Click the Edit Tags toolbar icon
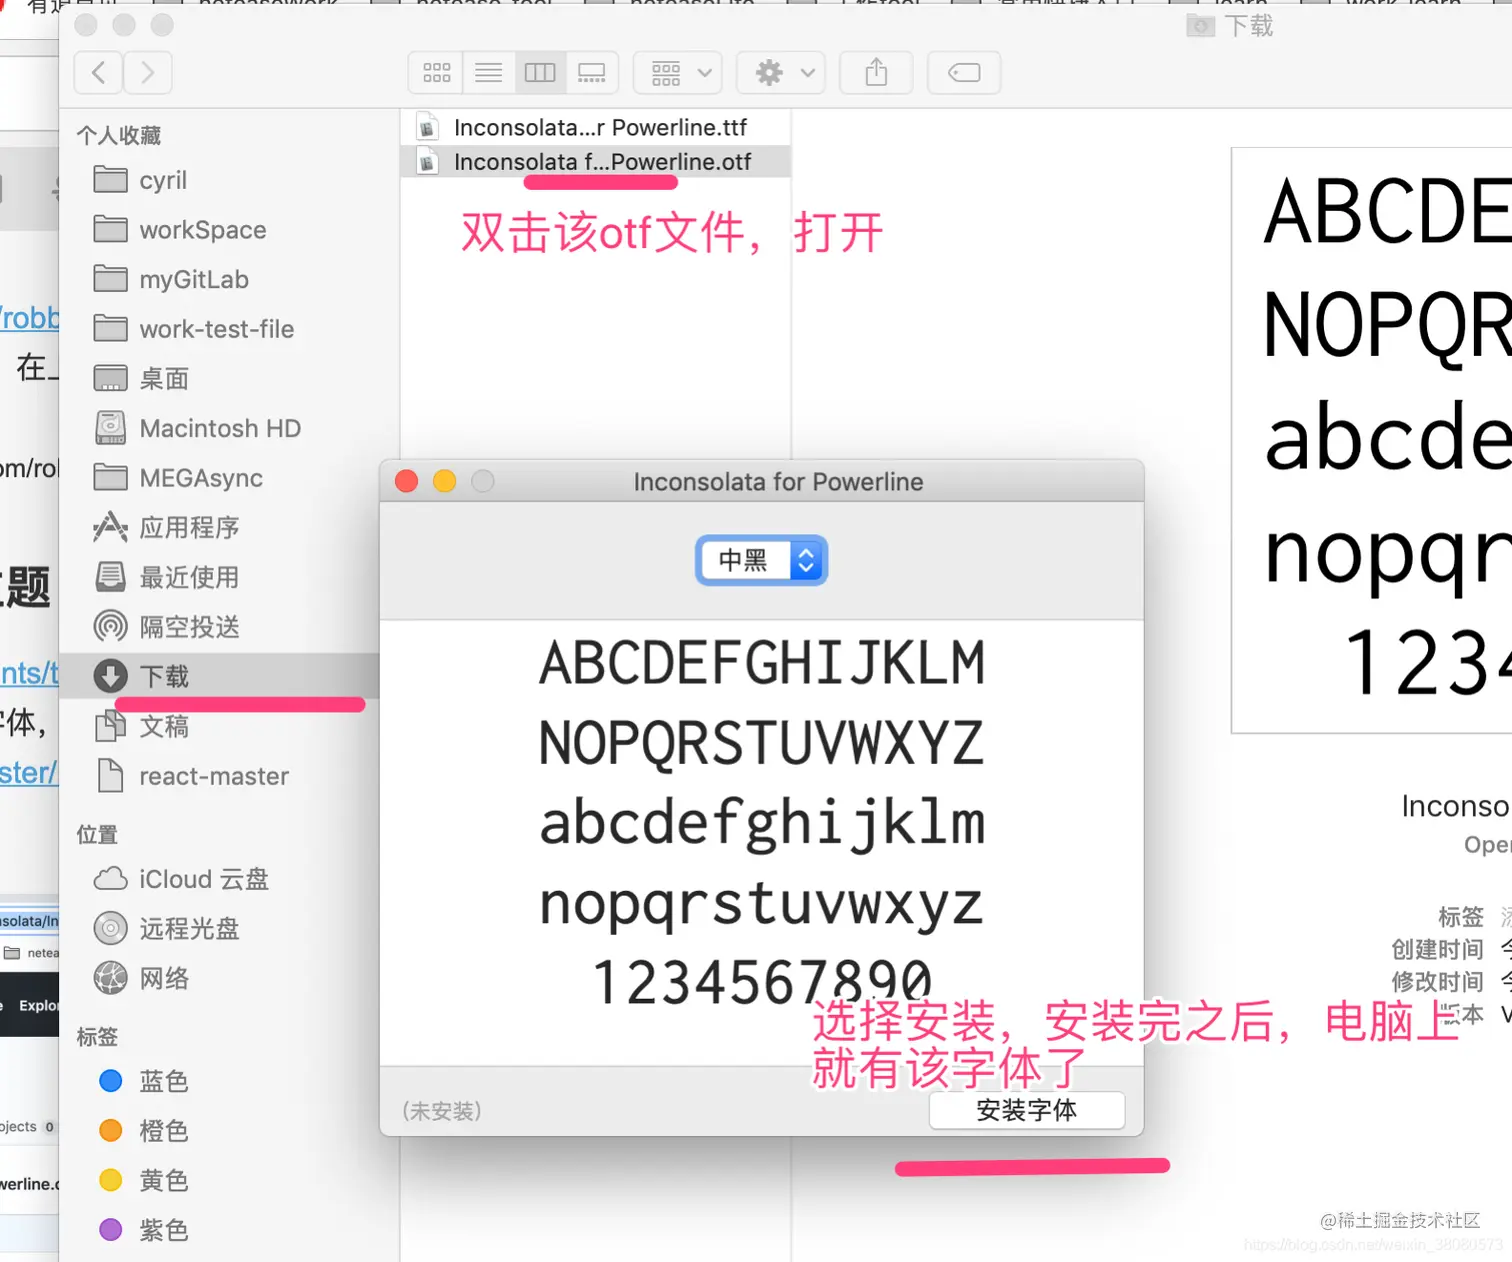 (x=964, y=72)
